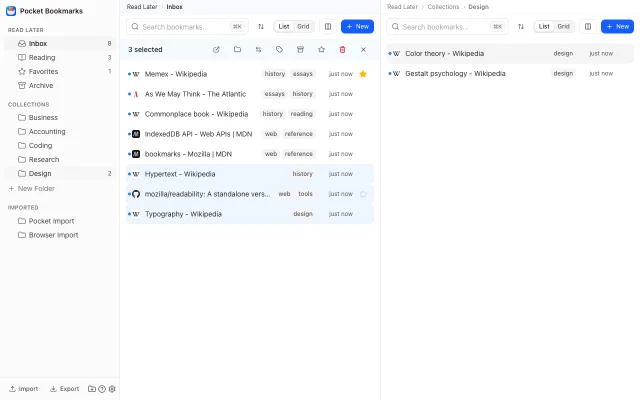Click Read Later breadcrumb in Inbox pane
This screenshot has width=640, height=400.
(x=142, y=7)
